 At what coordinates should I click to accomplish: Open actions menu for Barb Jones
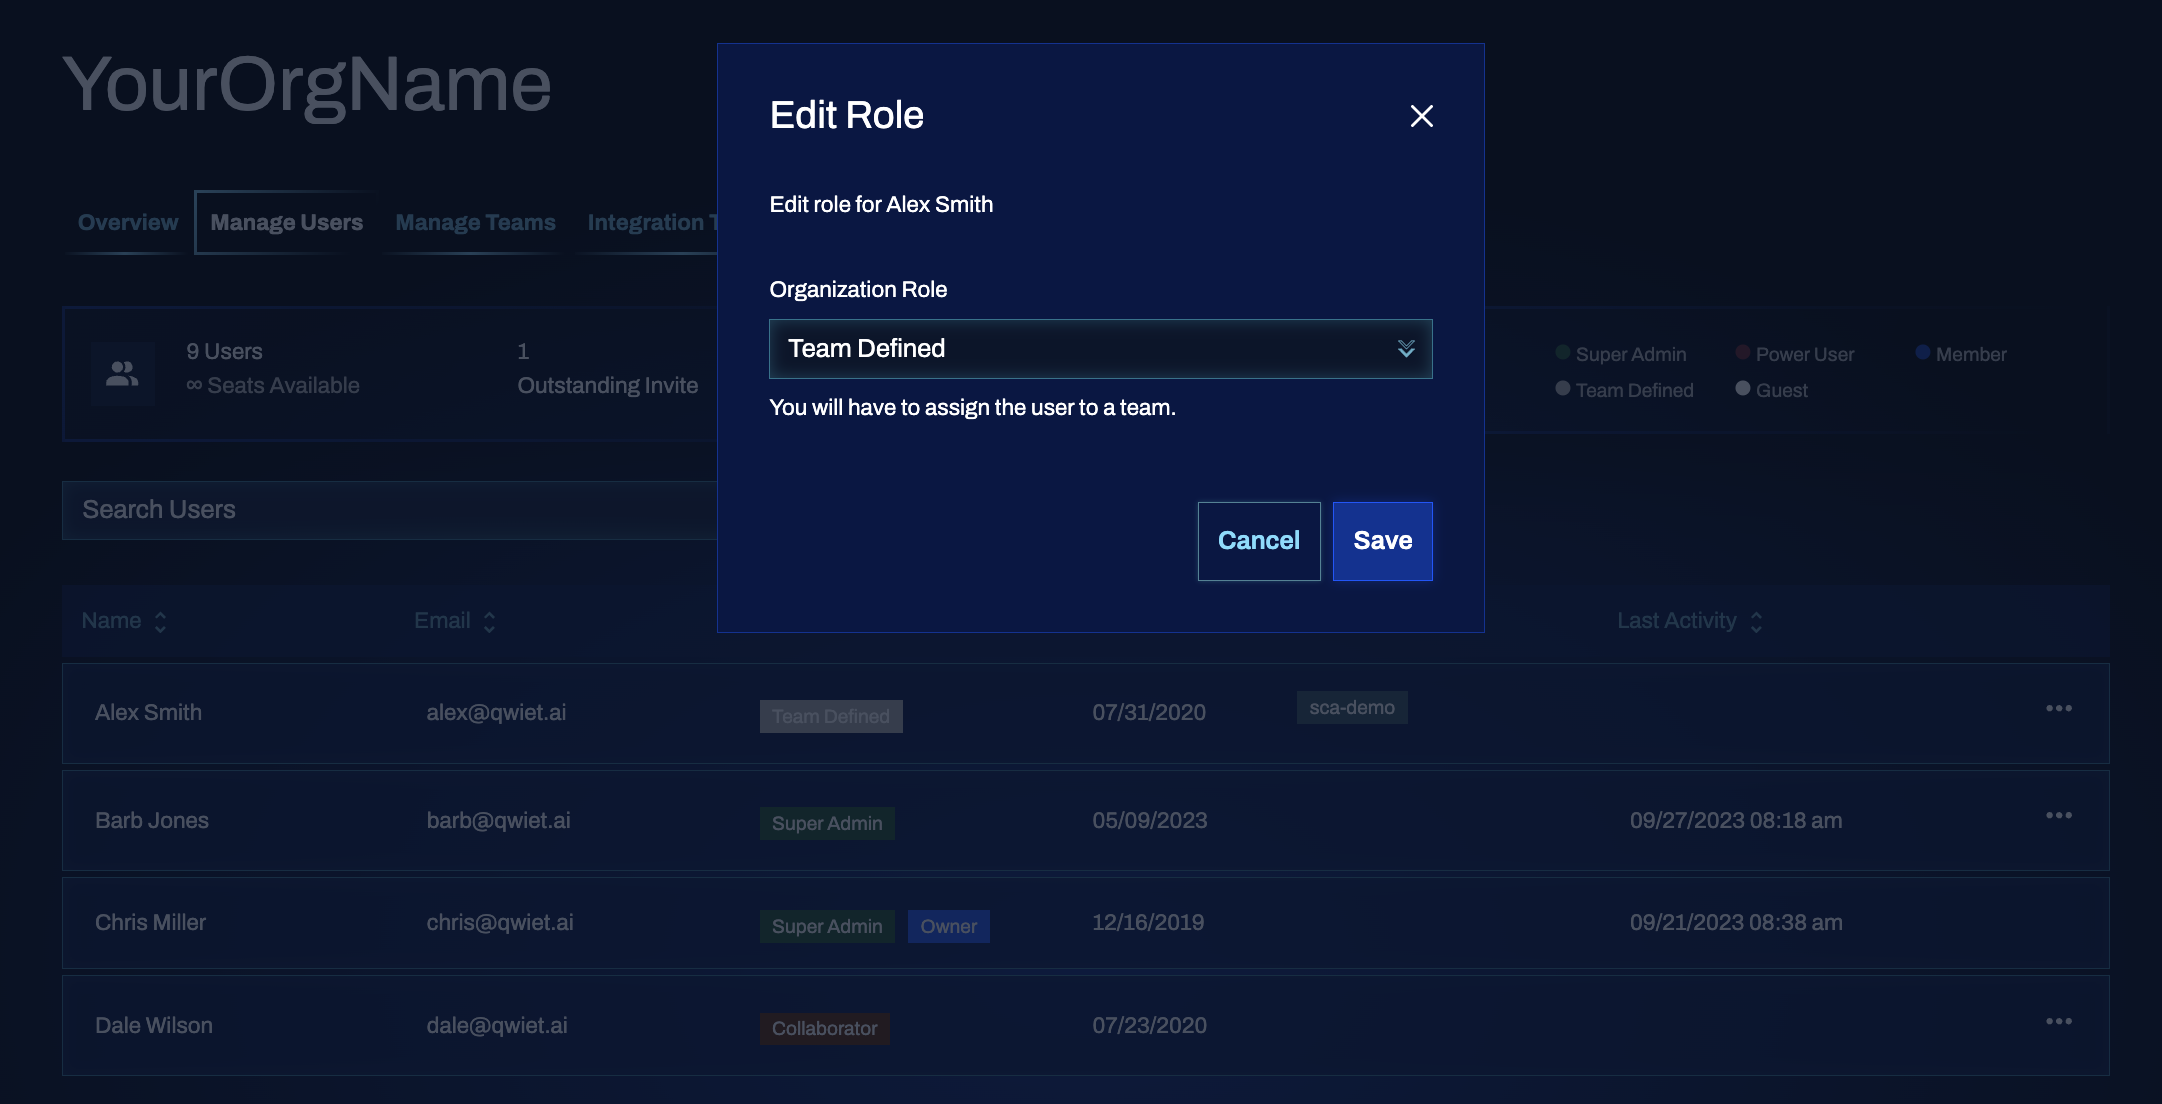point(2059,815)
